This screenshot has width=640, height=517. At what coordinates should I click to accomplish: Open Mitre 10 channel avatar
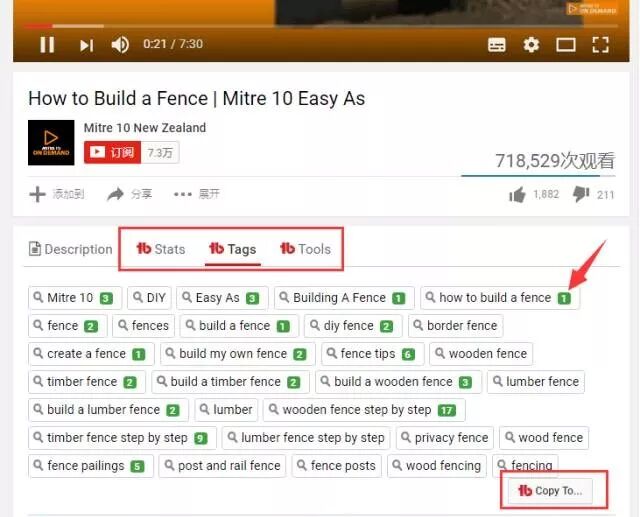51,142
